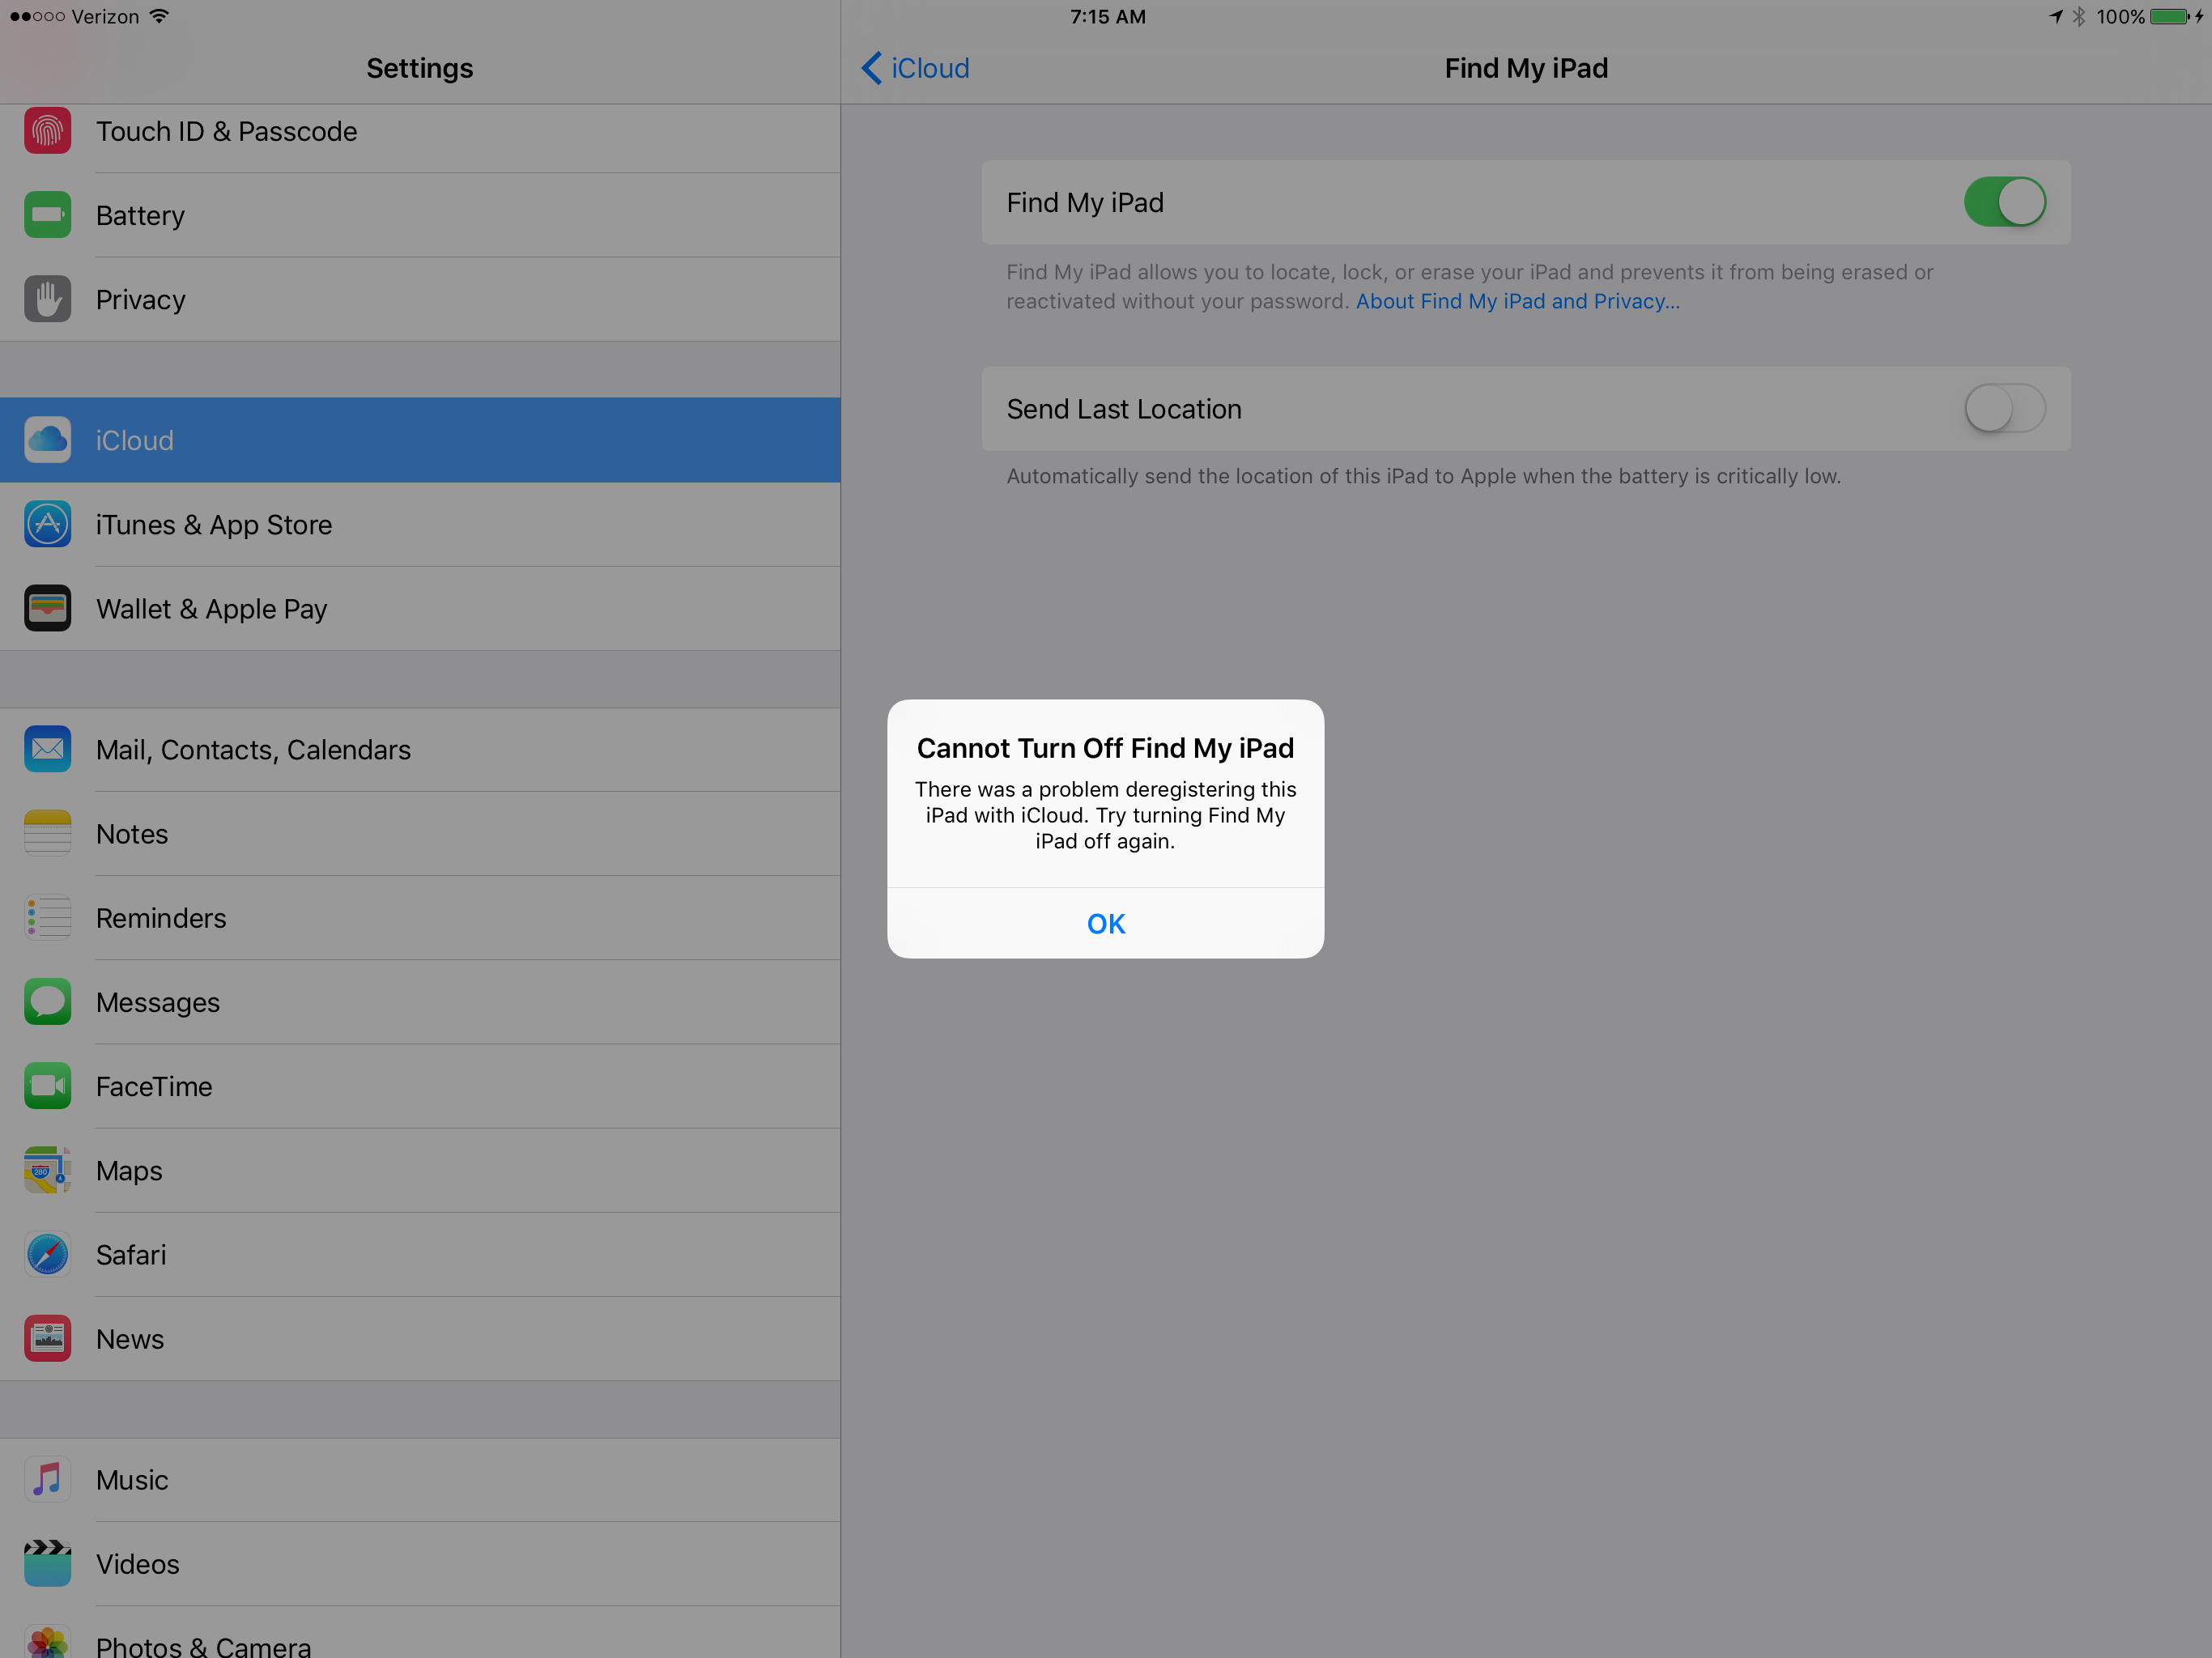The image size is (2212, 1658).
Task: Tap the battery indicator in status bar
Action: pyautogui.click(x=2170, y=17)
